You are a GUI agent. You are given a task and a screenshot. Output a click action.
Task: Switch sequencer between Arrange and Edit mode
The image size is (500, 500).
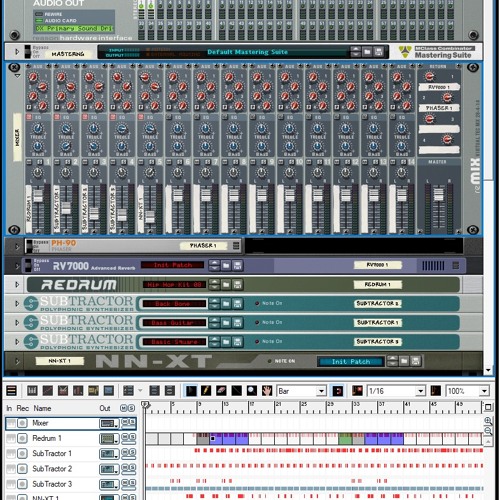pyautogui.click(x=12, y=390)
